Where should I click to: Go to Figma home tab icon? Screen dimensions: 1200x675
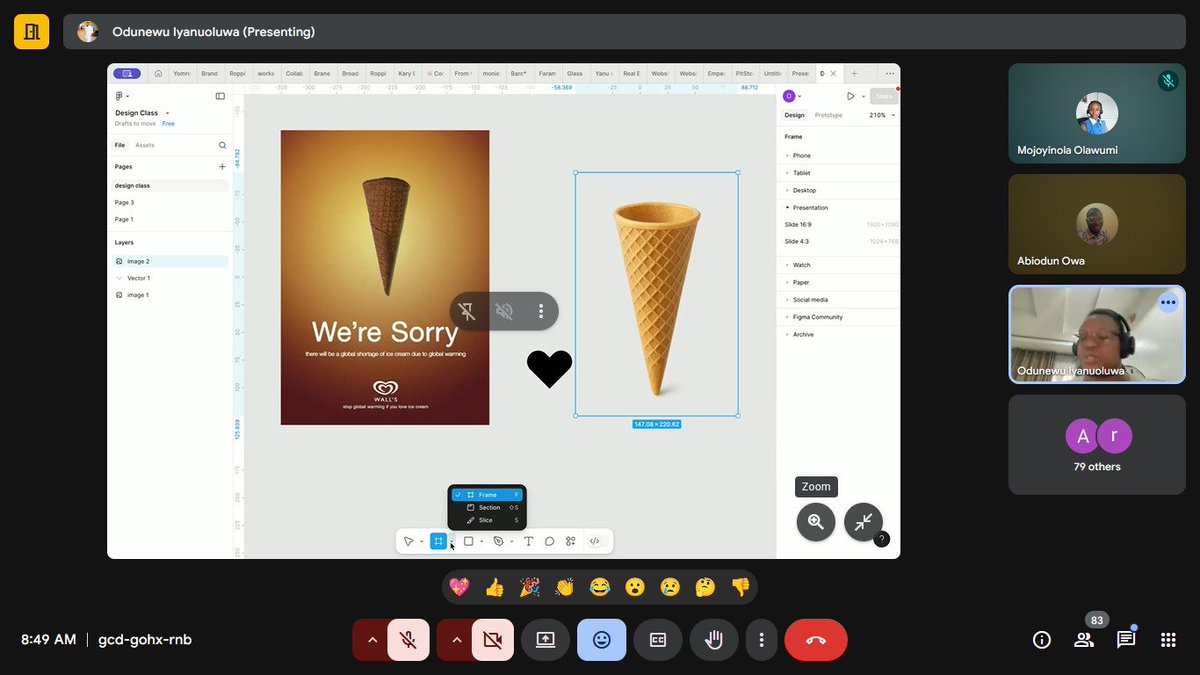tap(158, 73)
